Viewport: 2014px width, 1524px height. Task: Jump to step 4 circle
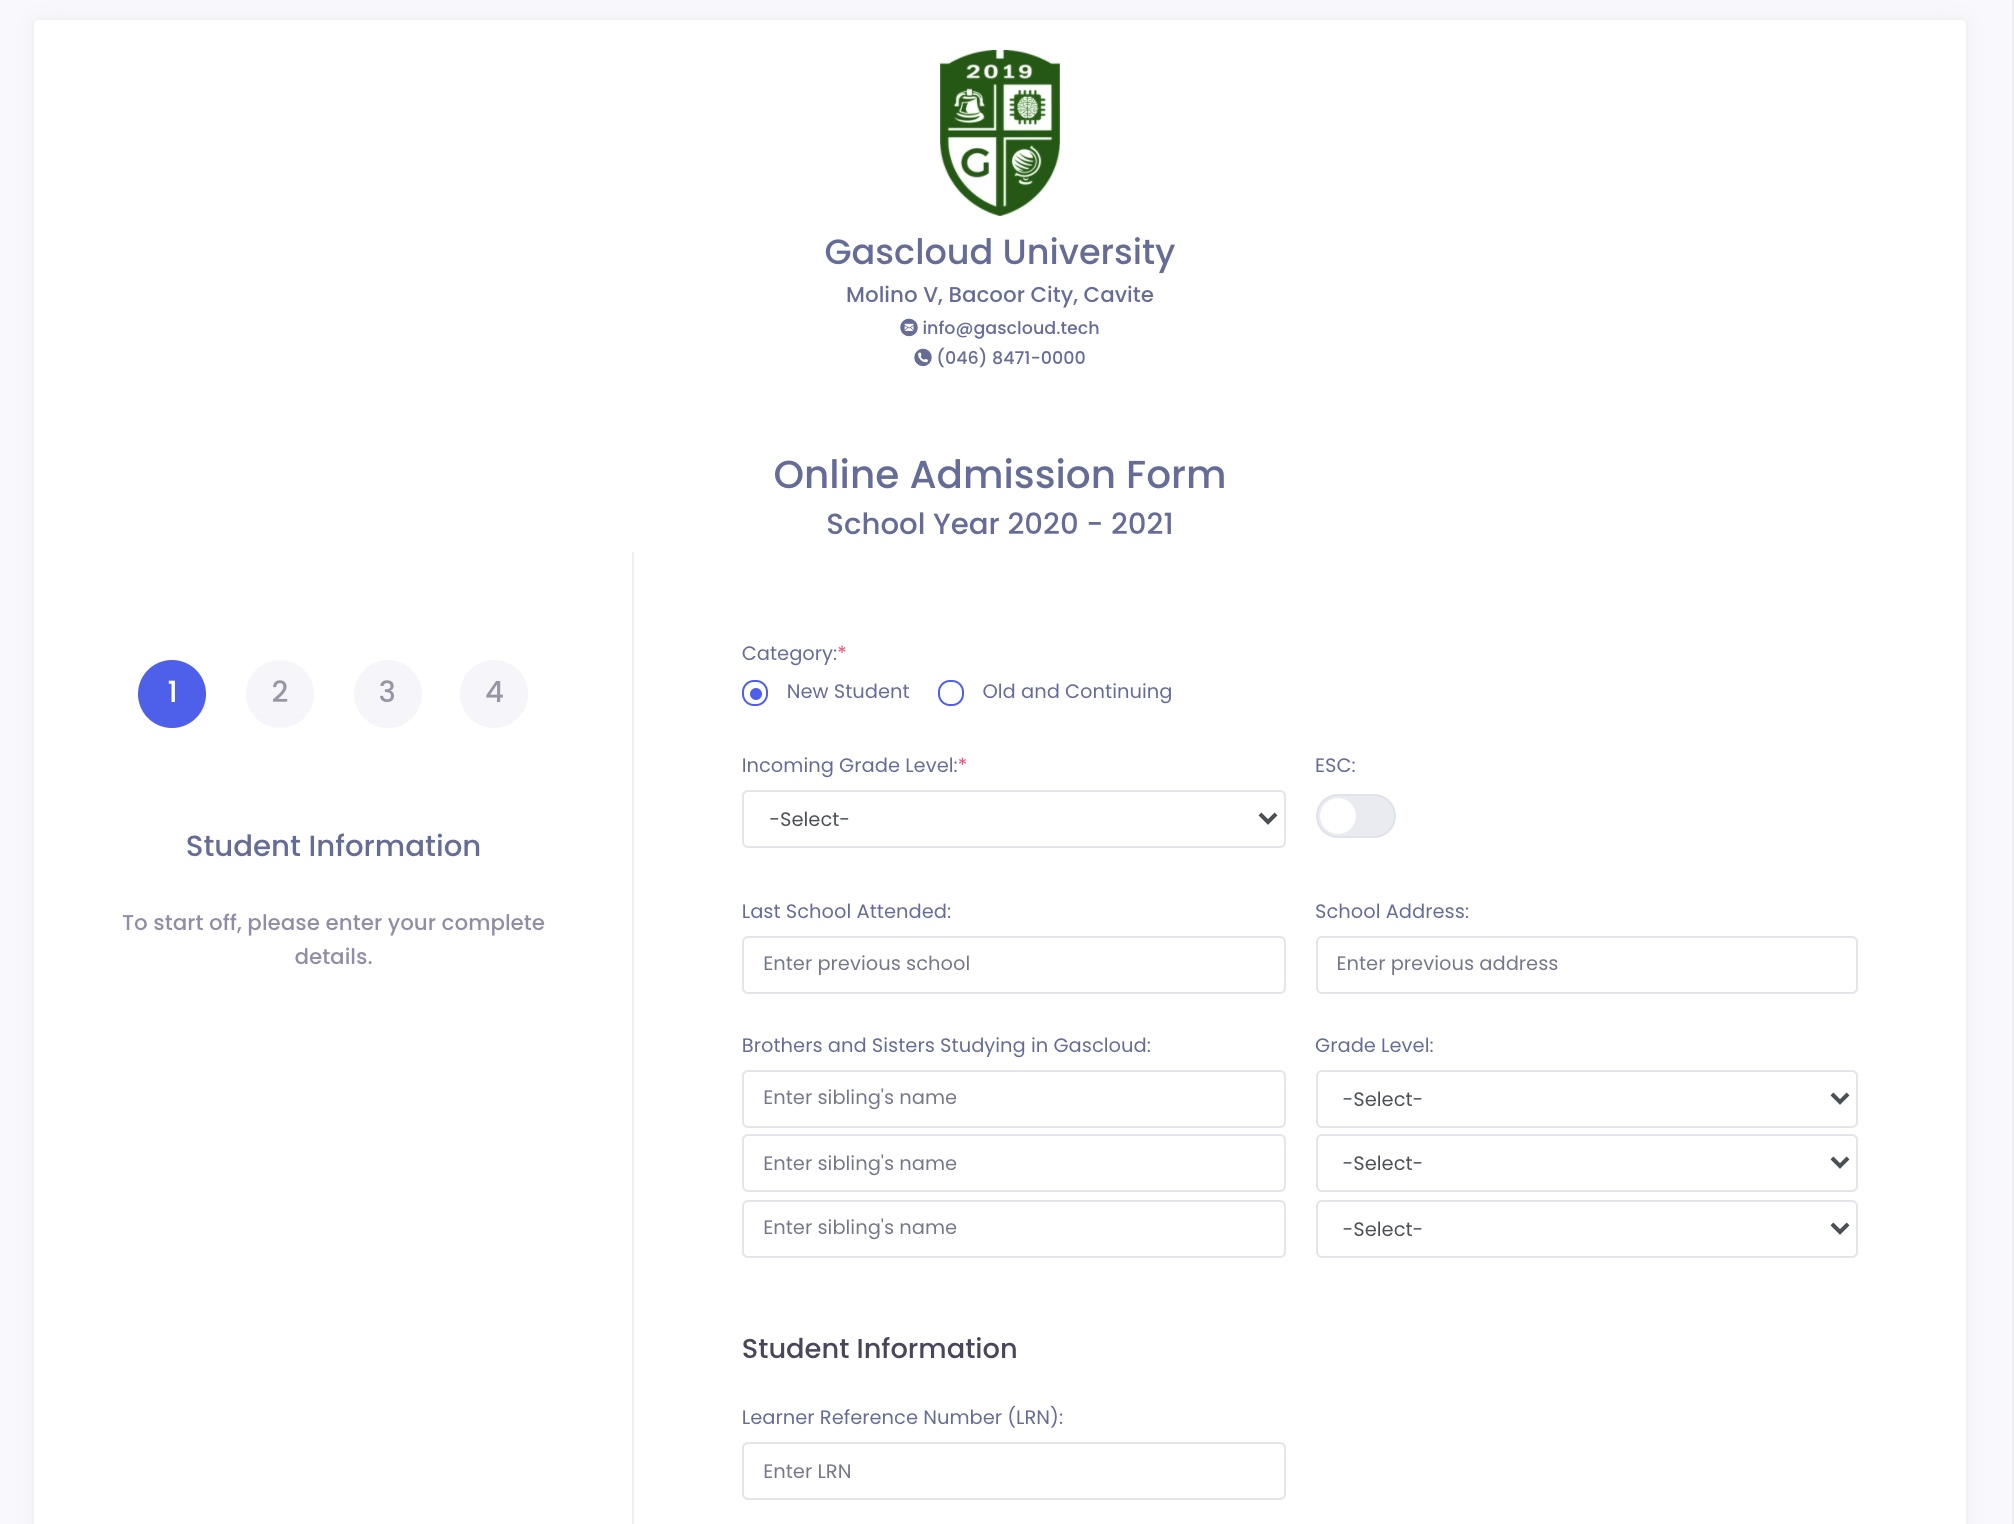tap(494, 693)
